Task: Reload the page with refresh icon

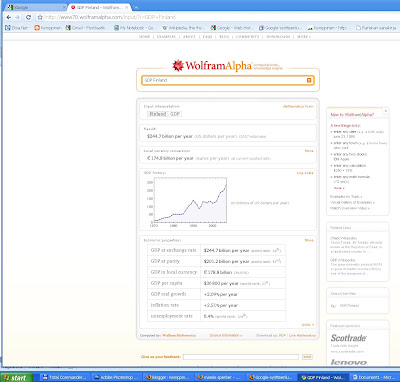Action: pyautogui.click(x=28, y=17)
